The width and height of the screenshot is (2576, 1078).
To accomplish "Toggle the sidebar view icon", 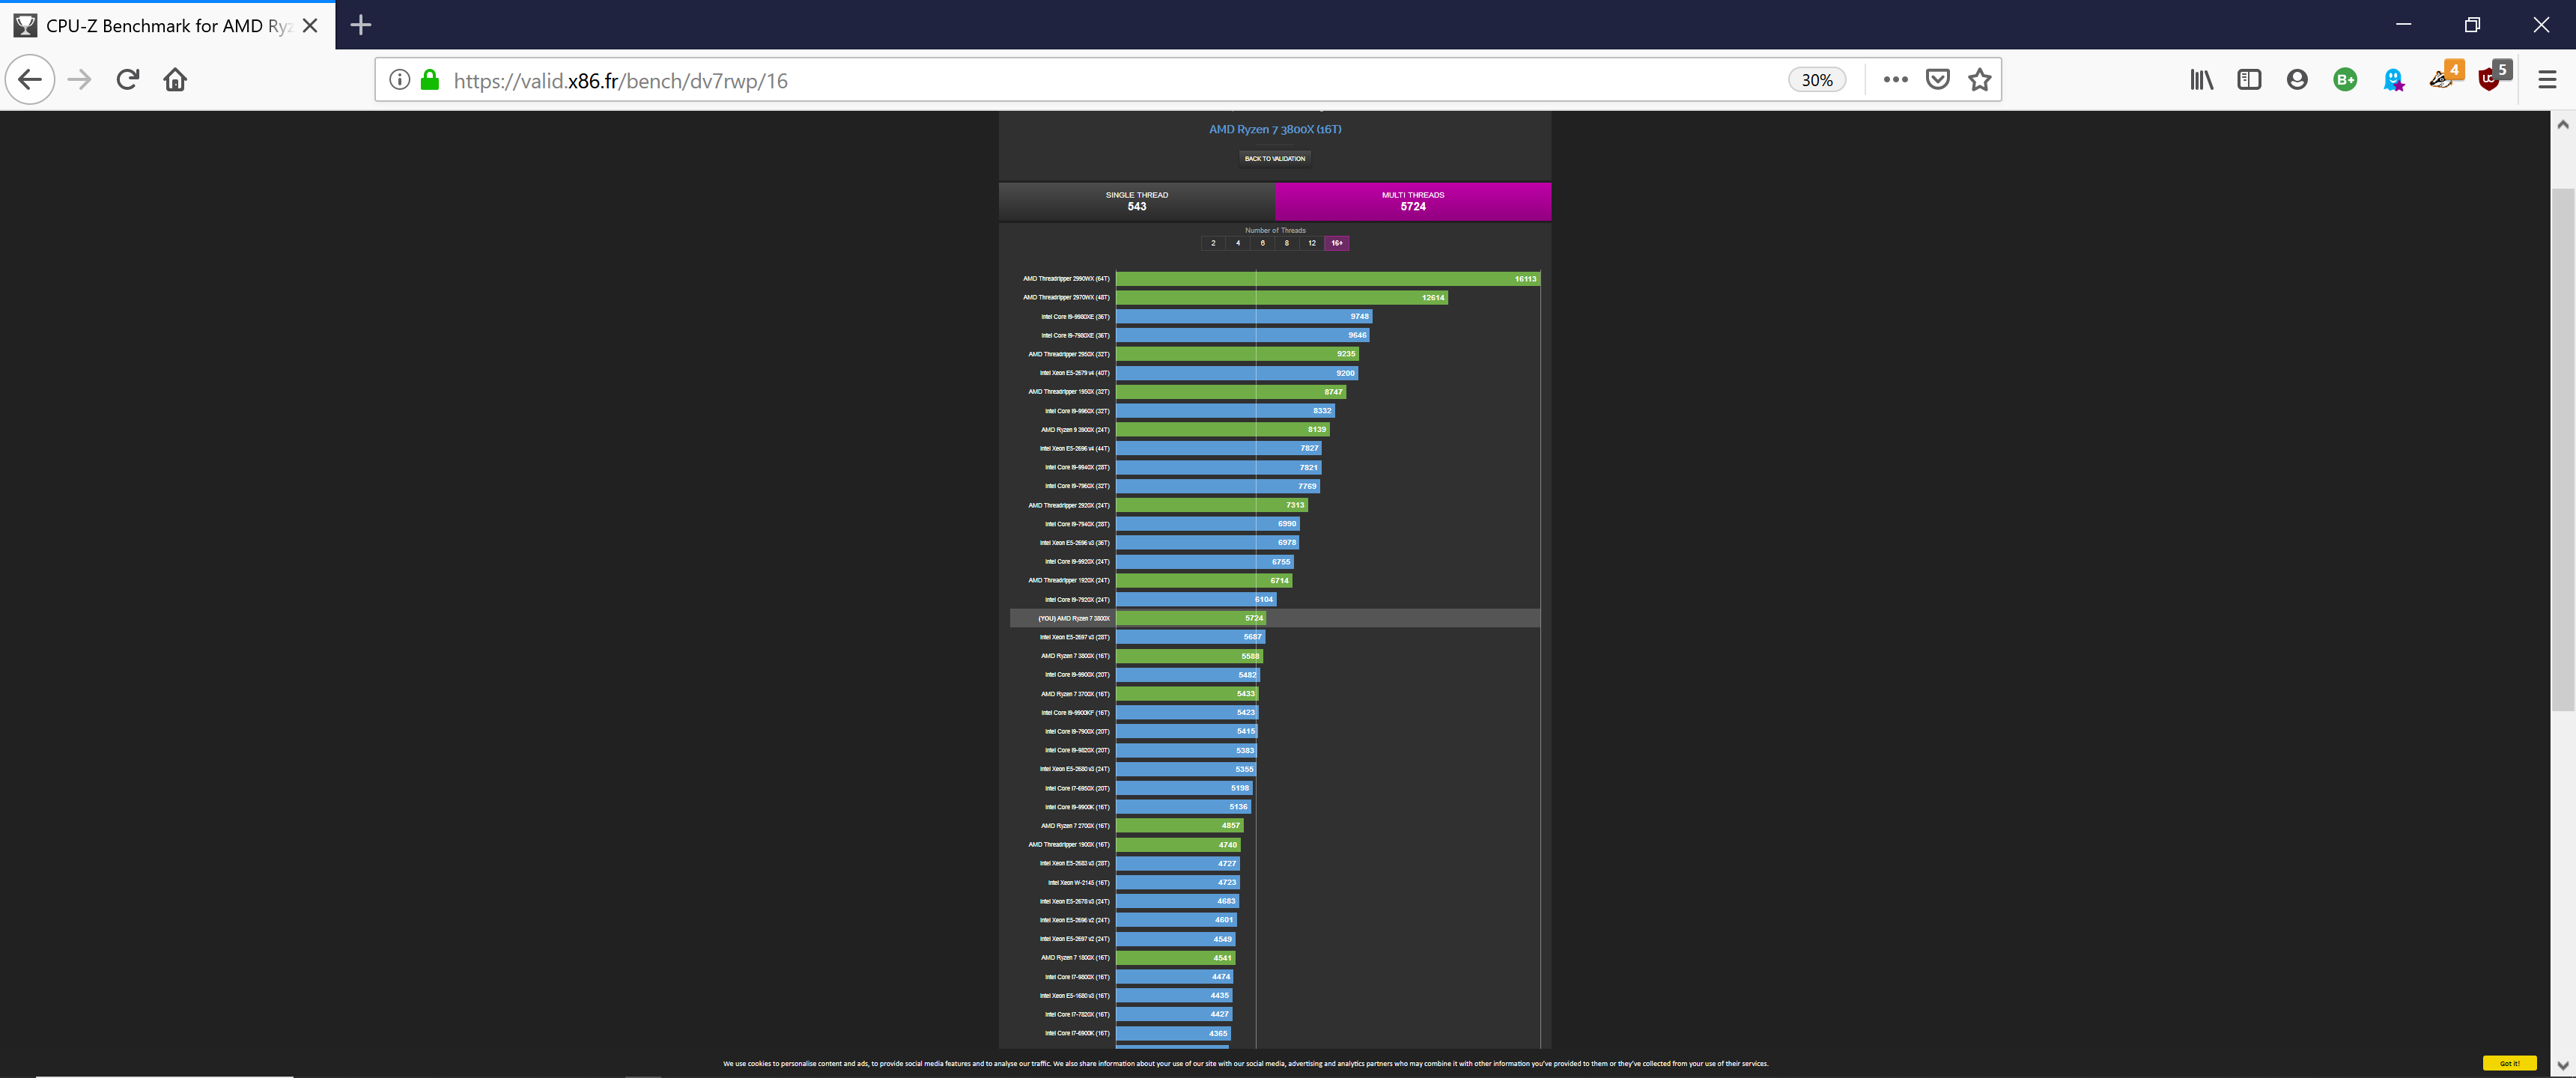I will (2249, 80).
